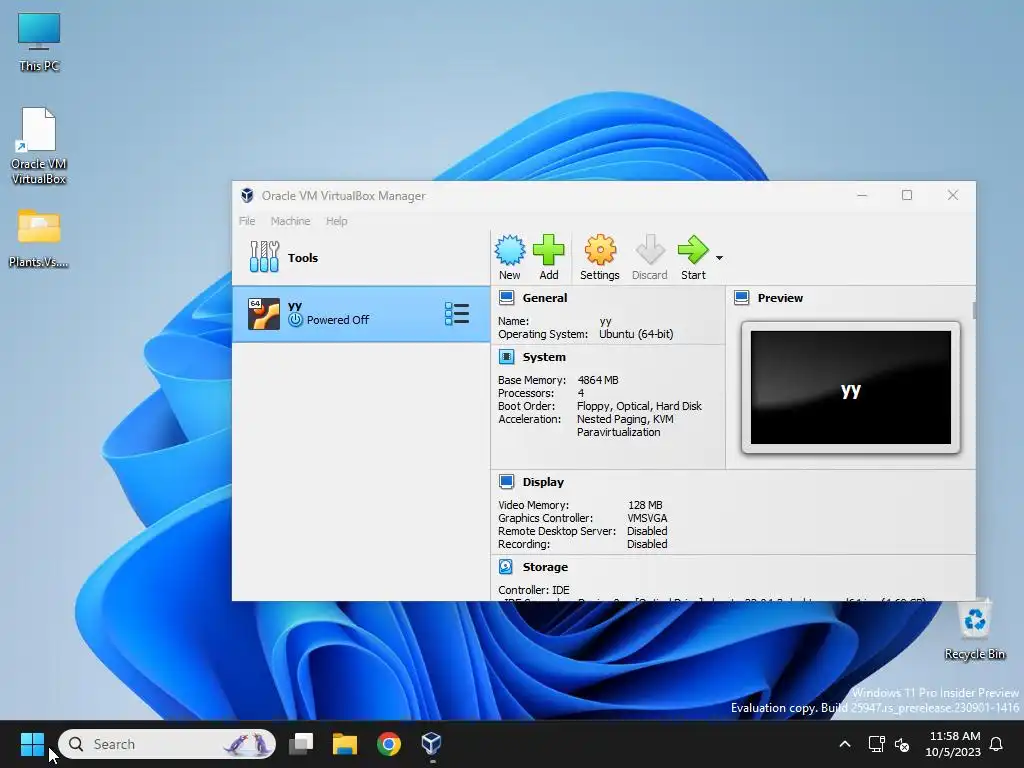
Task: Click the Display section header
Action: point(543,482)
